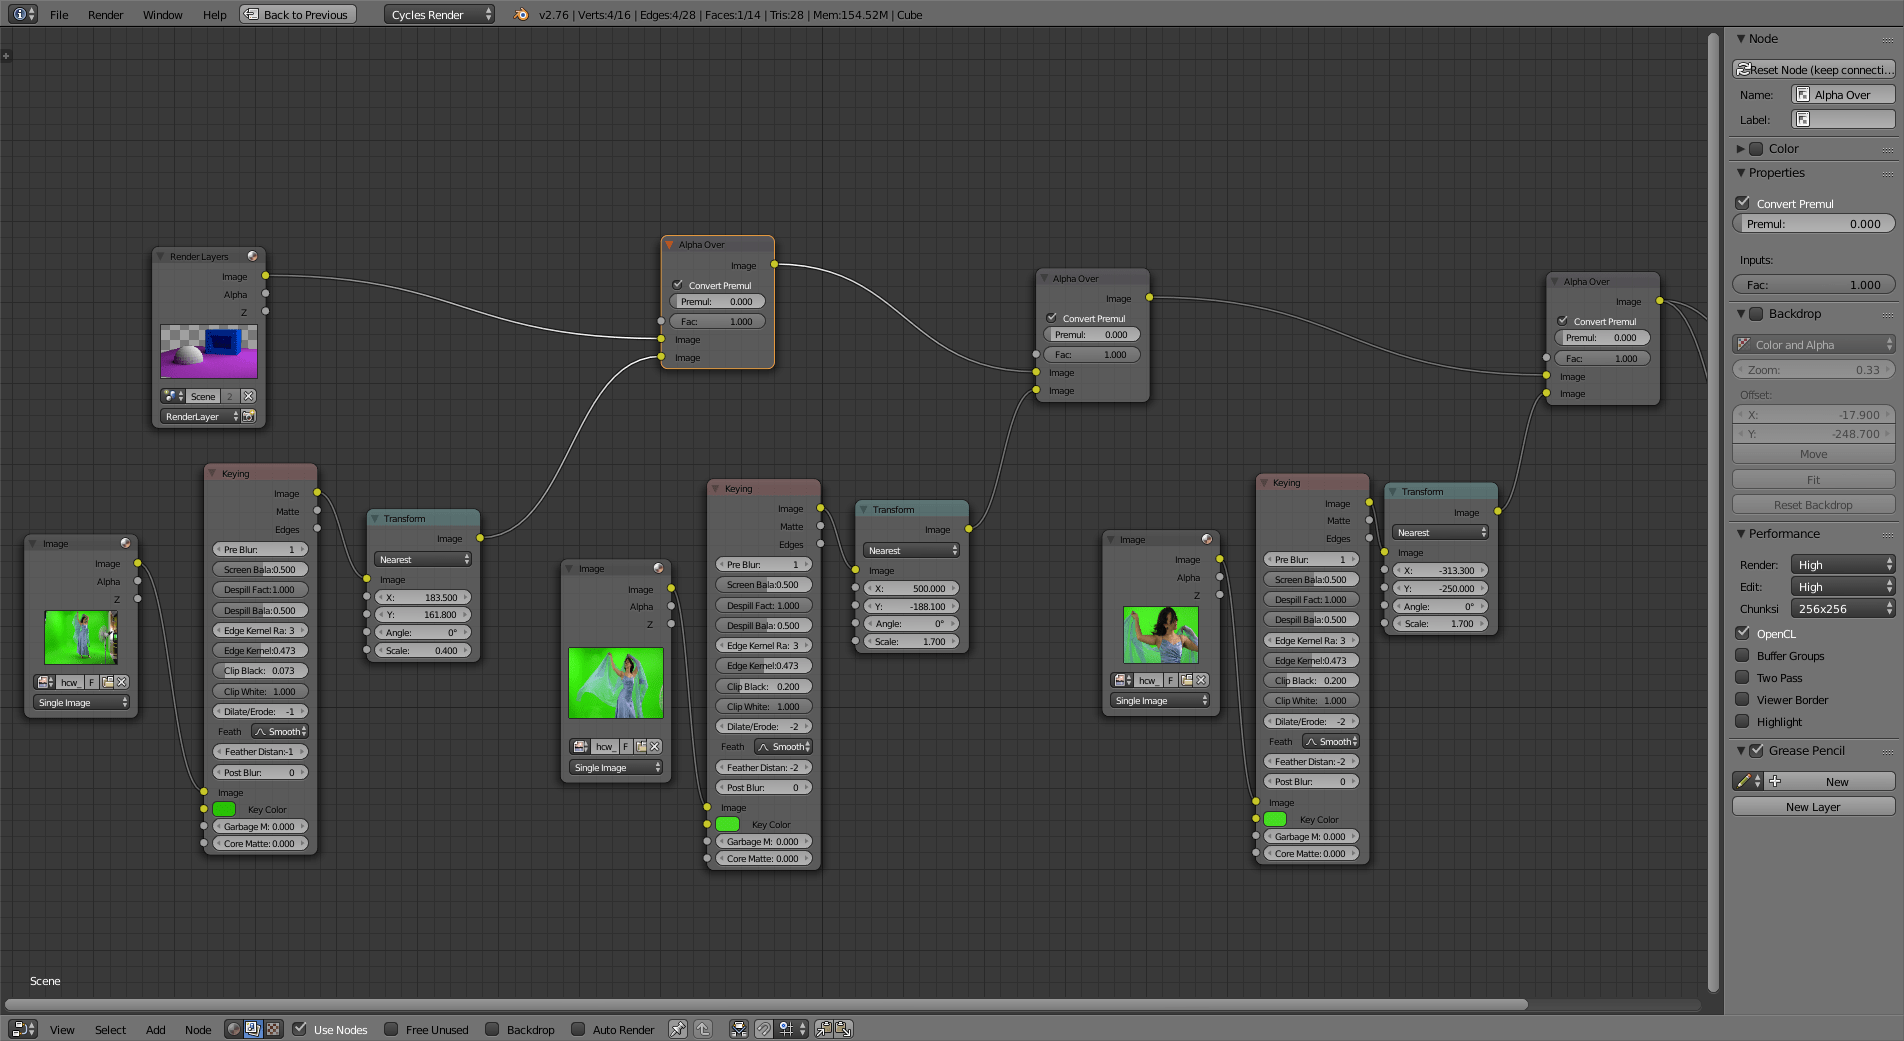Open the Cycles Render engine dropdown
Screen dimensions: 1904x1041
(x=438, y=14)
